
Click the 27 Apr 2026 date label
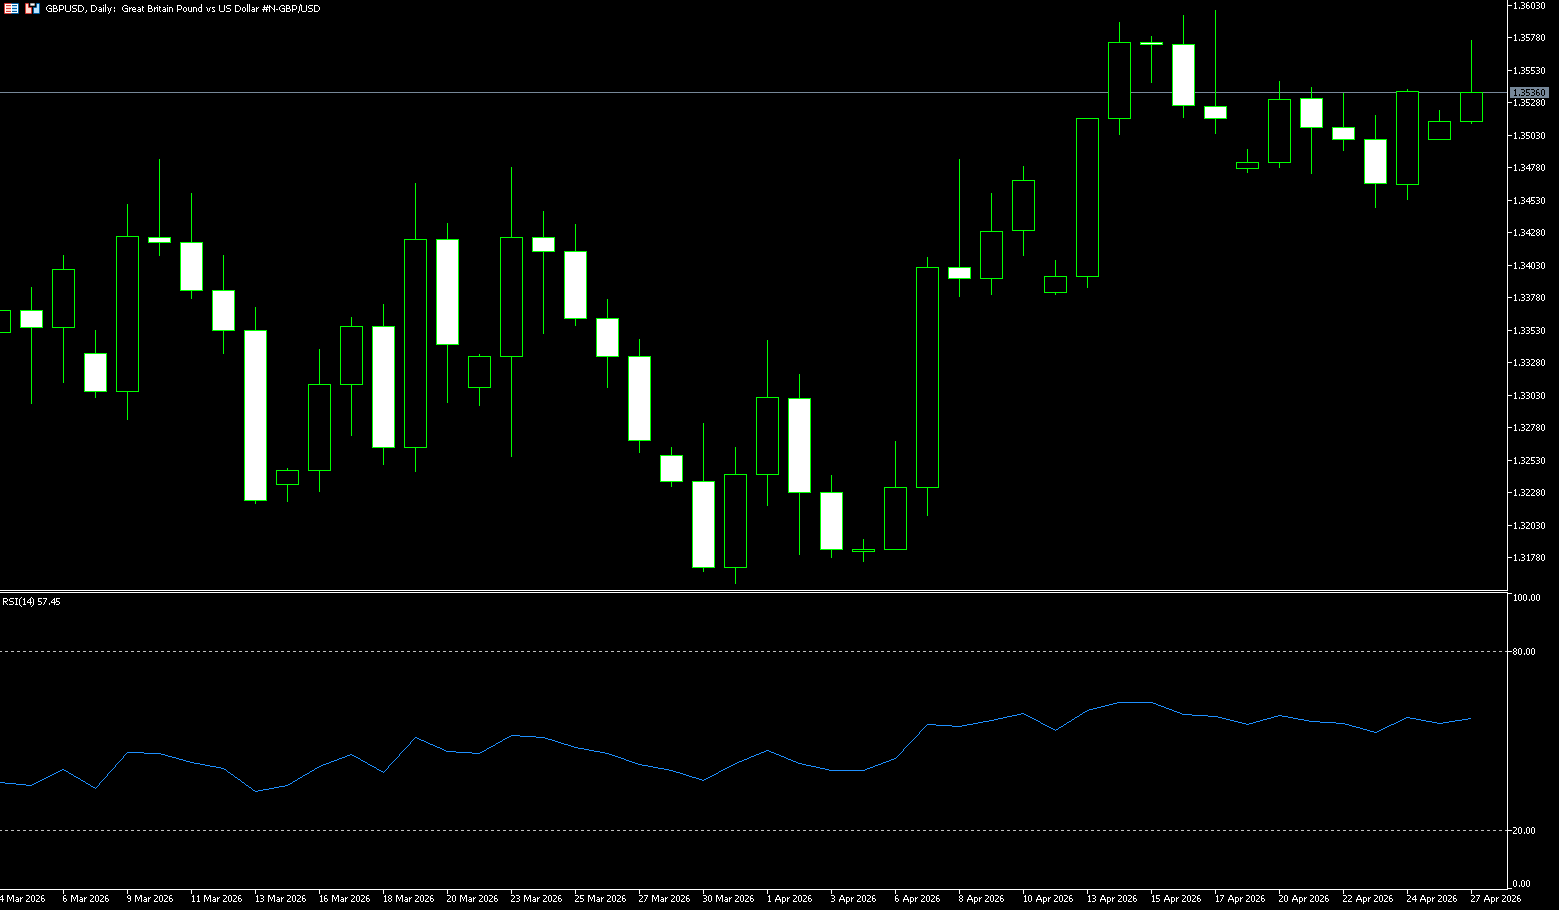coord(1495,899)
